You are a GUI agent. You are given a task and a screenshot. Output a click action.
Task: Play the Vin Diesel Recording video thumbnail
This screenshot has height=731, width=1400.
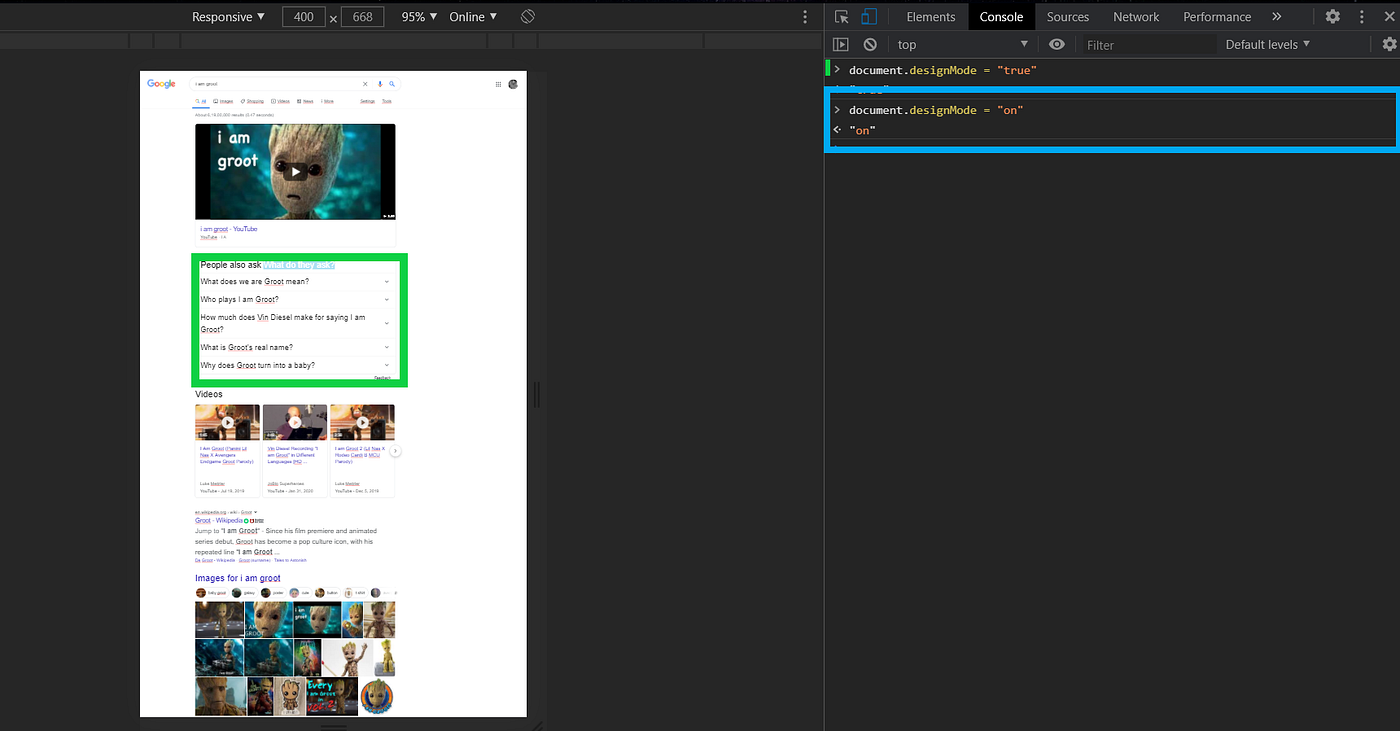pyautogui.click(x=295, y=422)
